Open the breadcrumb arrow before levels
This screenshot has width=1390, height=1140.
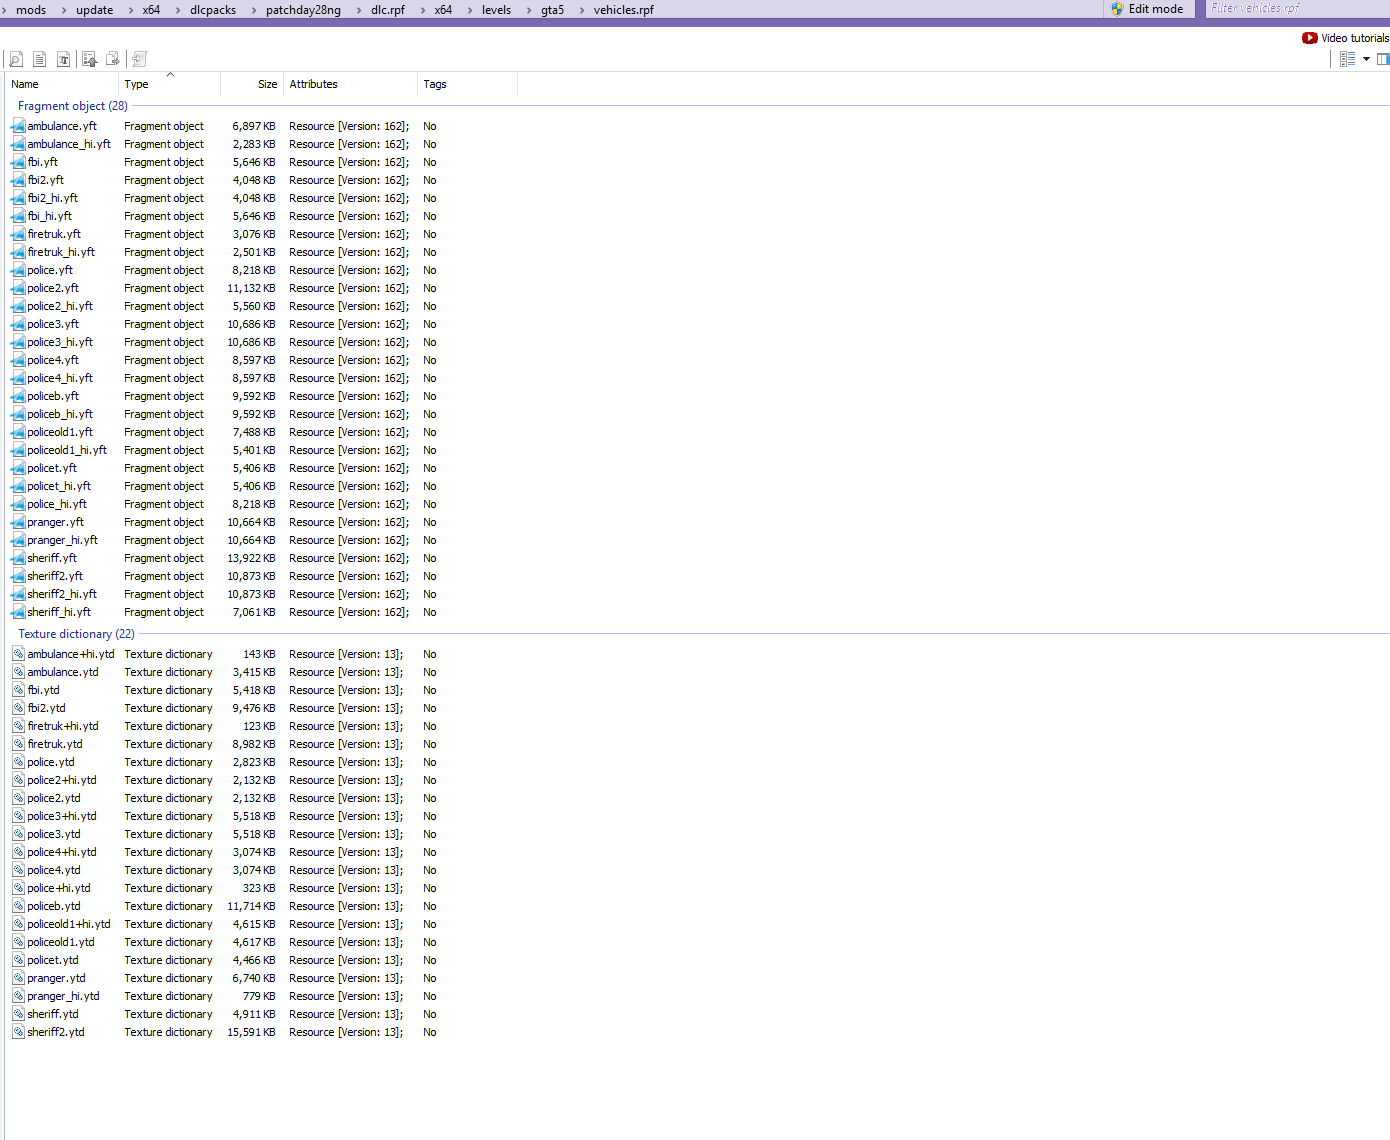click(x=470, y=10)
